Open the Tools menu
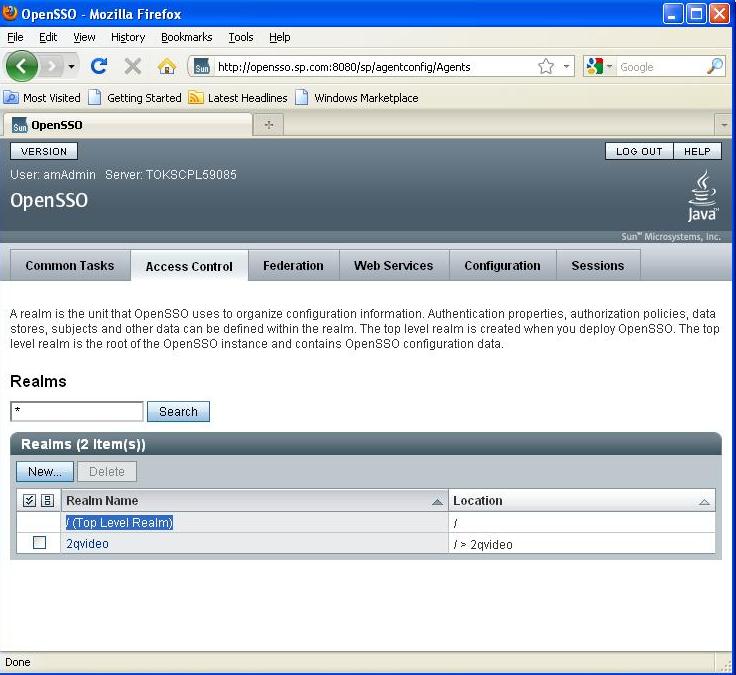Screen dimensions: 736x675 (241, 37)
